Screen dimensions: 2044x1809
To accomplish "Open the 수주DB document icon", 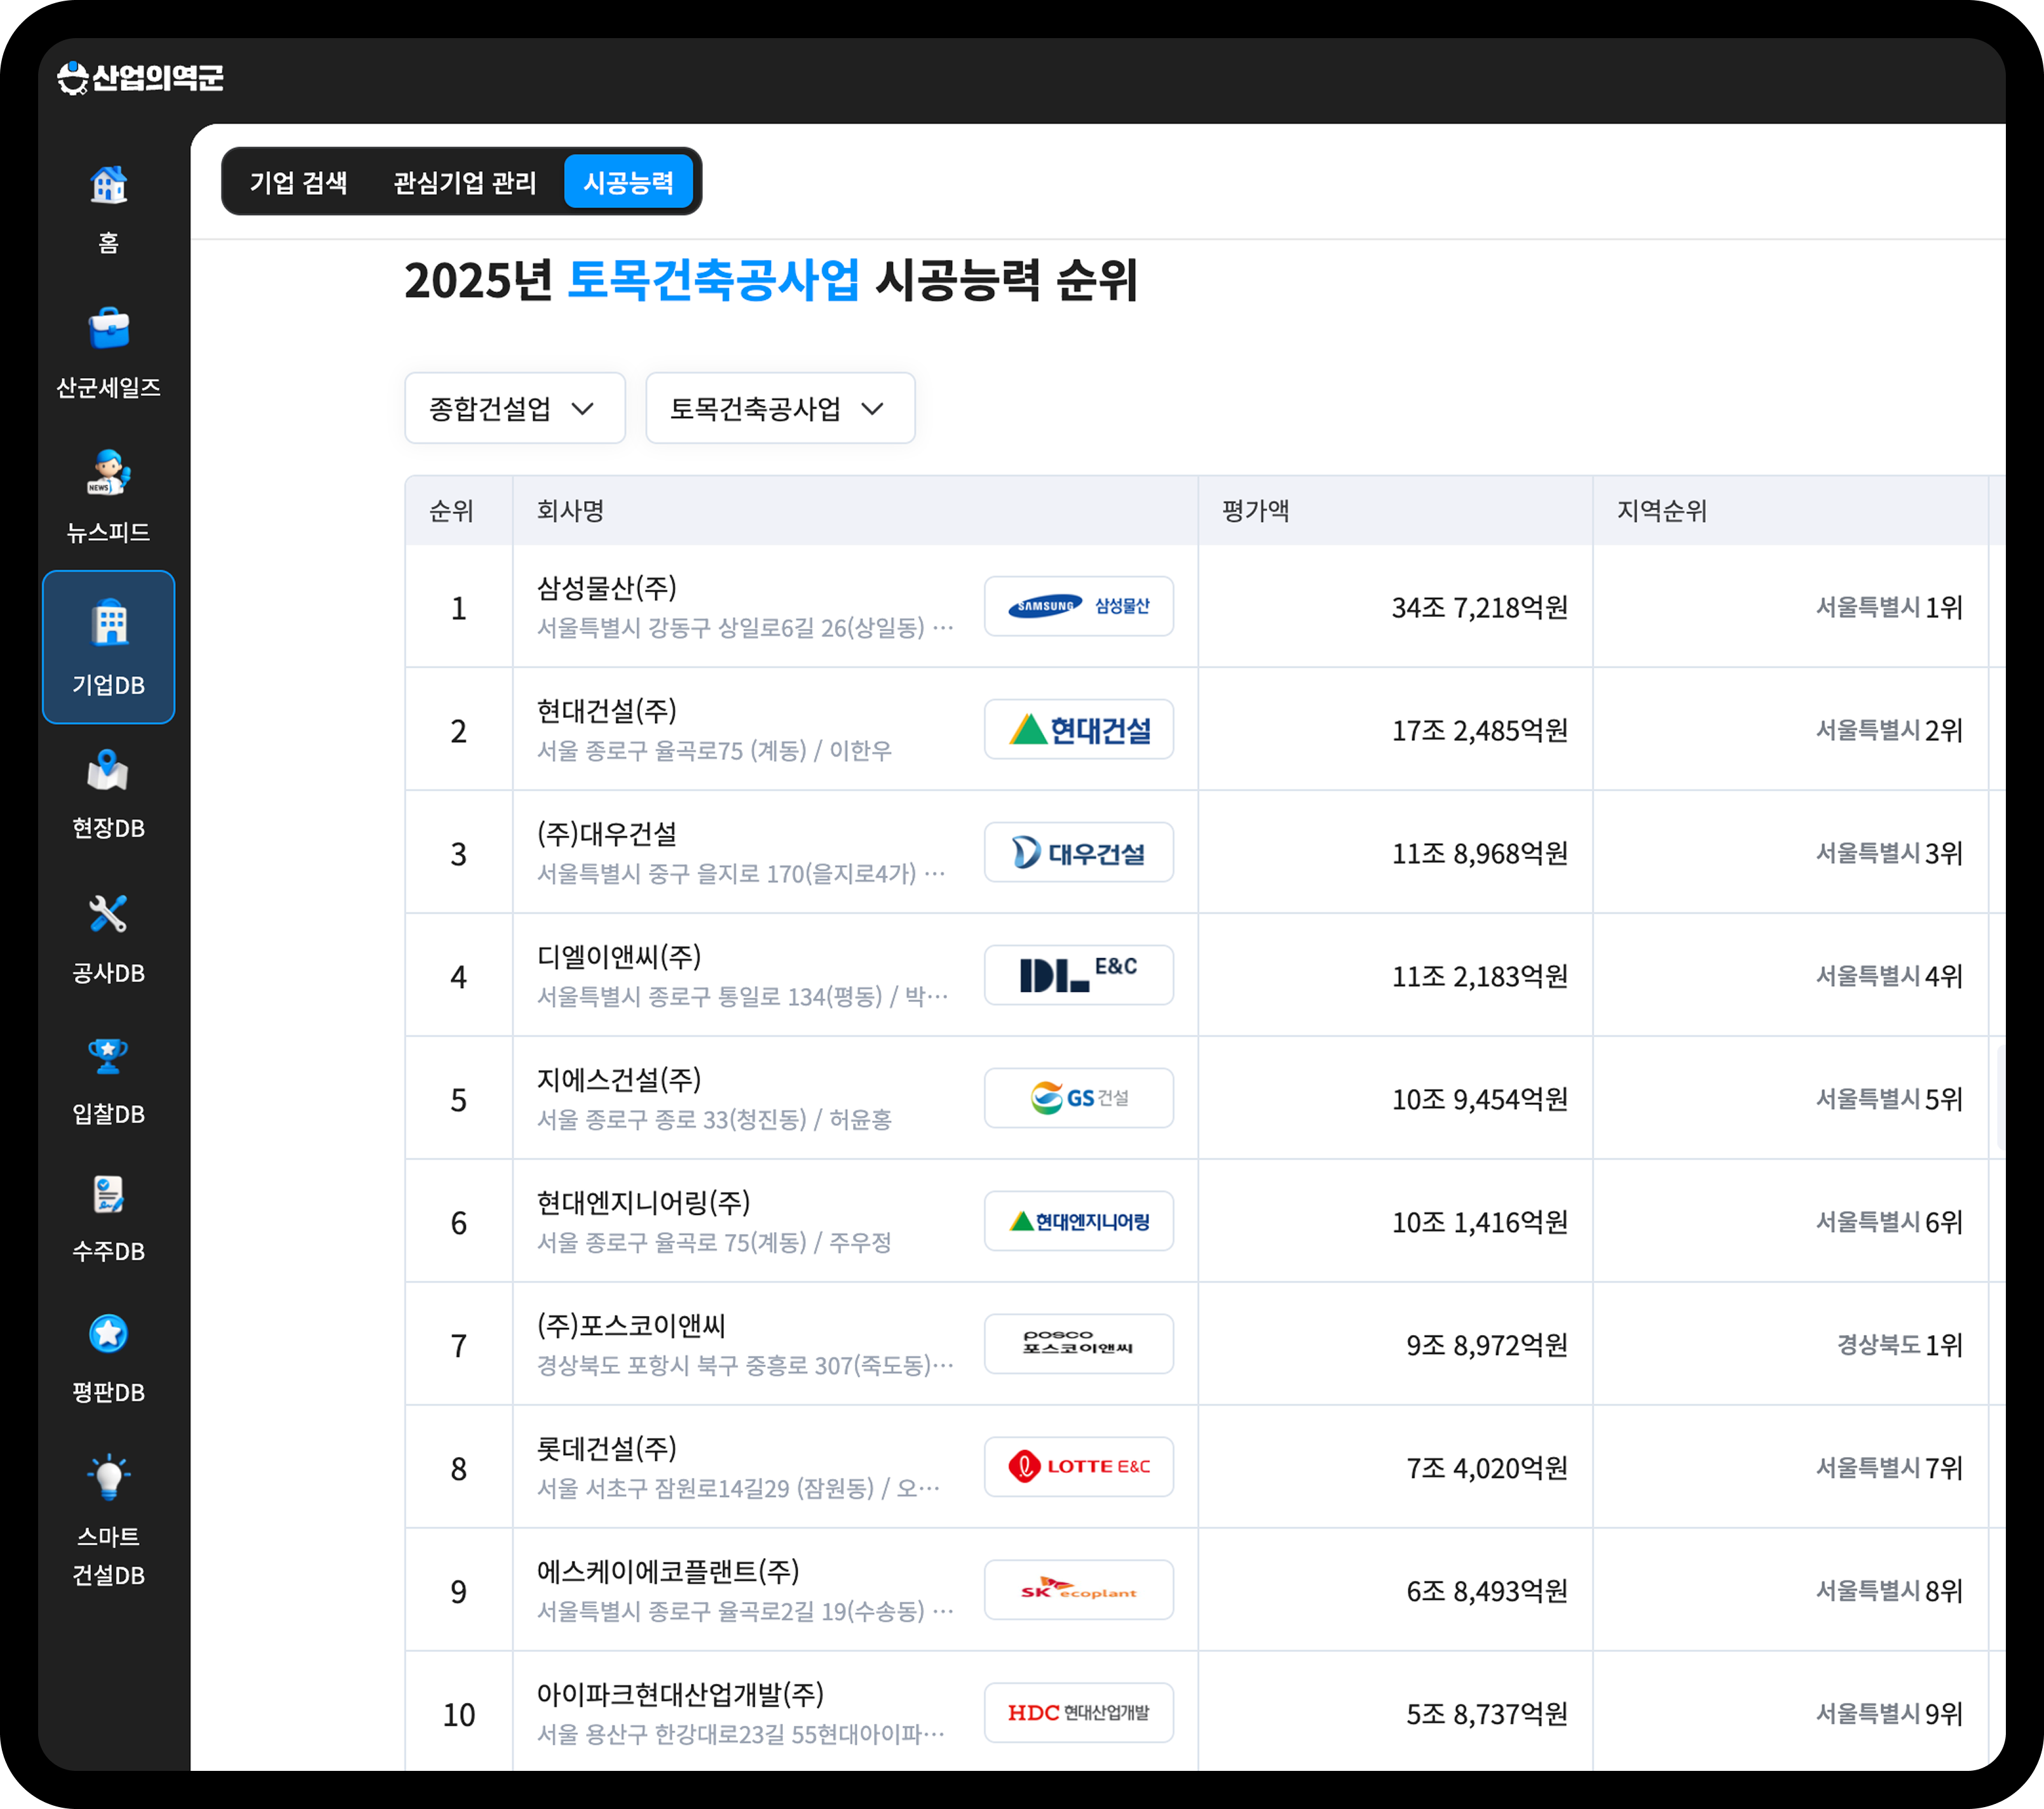I will tap(108, 1194).
